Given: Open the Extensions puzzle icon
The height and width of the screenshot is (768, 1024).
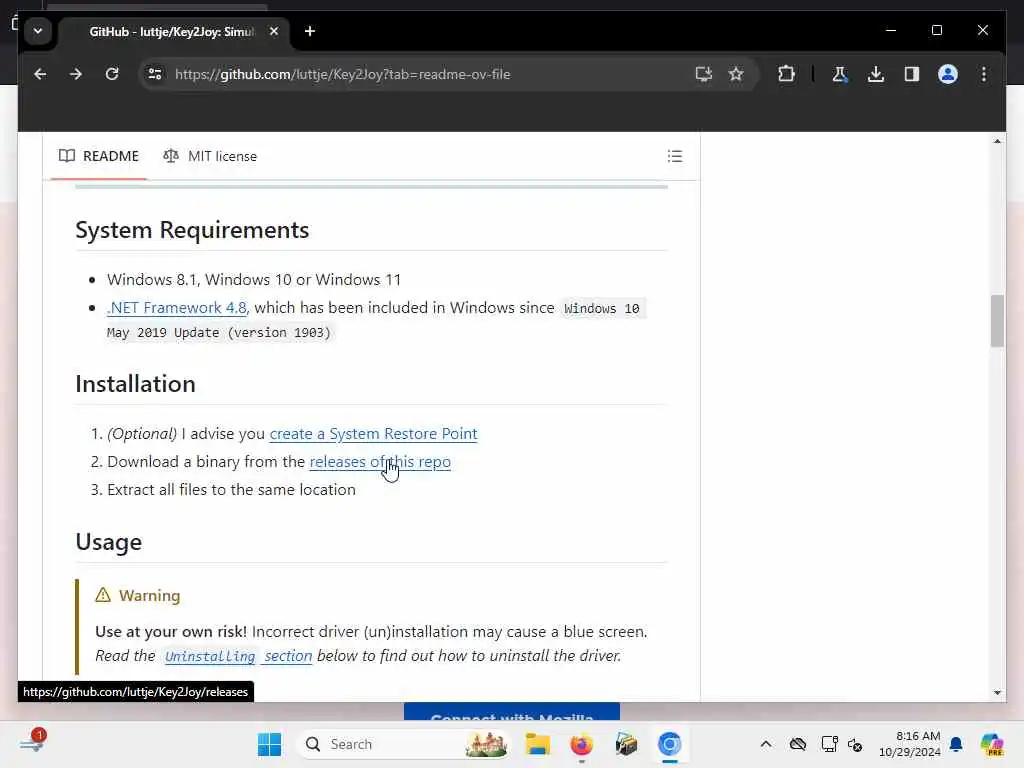Looking at the screenshot, I should 786,74.
